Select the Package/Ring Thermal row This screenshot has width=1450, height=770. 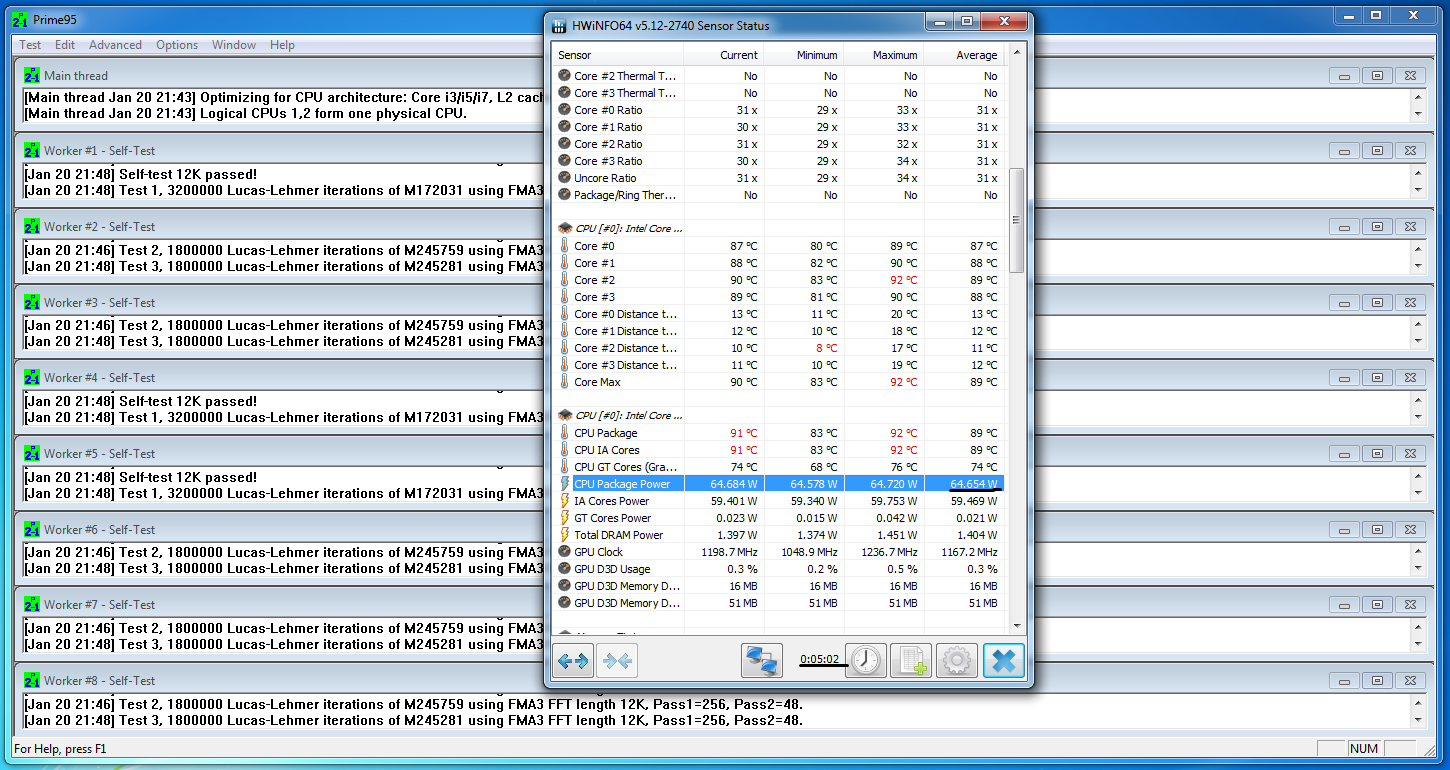tap(779, 195)
